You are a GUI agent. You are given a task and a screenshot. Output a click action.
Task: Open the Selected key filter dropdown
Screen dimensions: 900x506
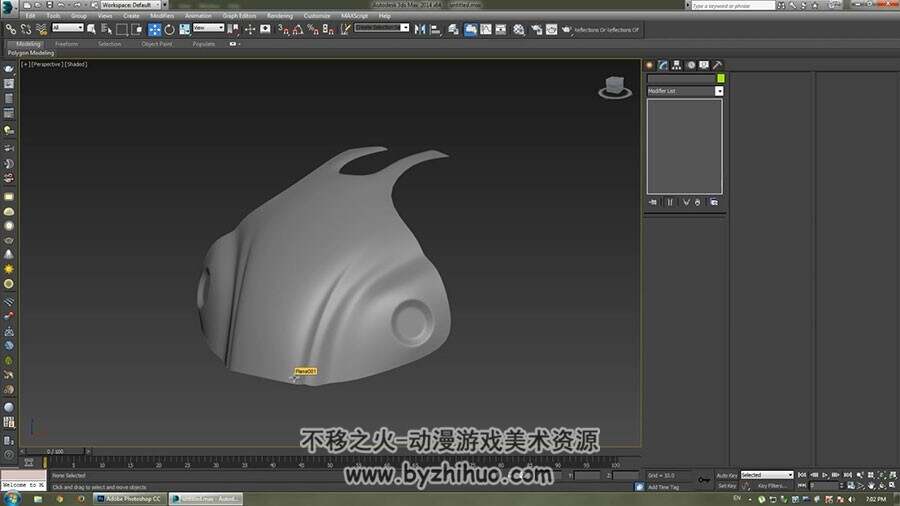[767, 475]
